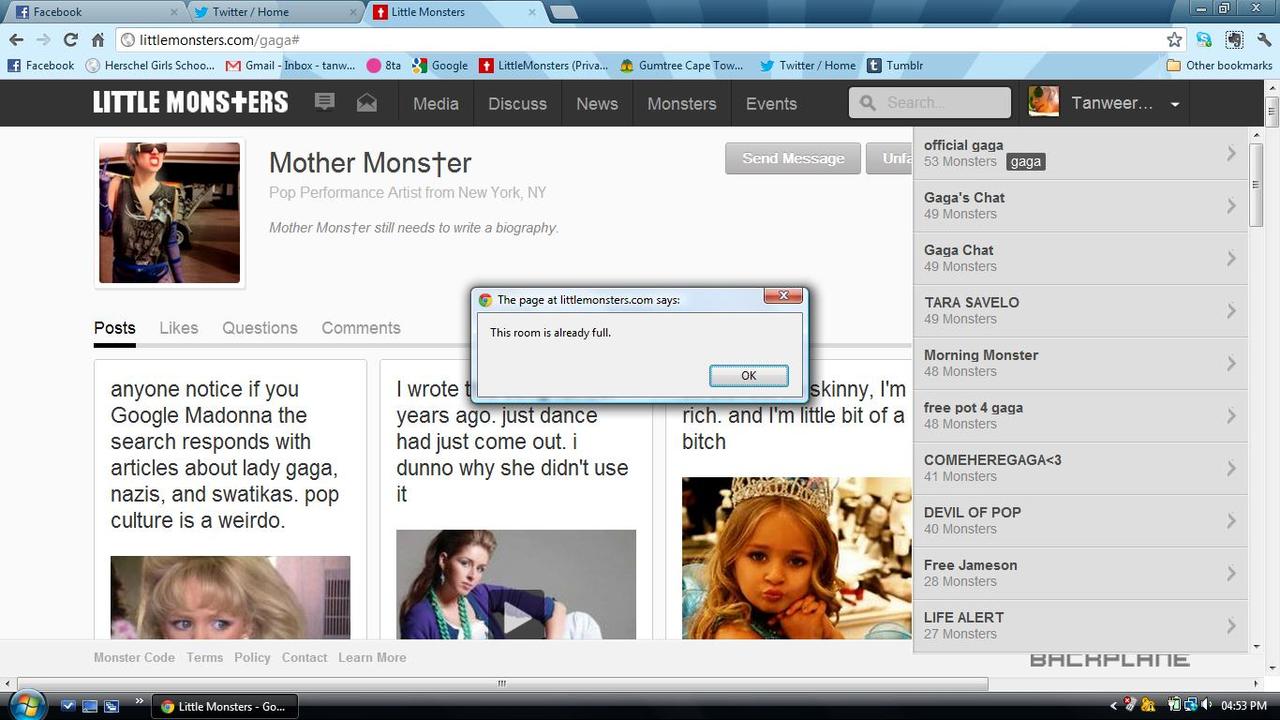Open the Tumblr bookmark
1280x720 pixels.
(x=895, y=65)
